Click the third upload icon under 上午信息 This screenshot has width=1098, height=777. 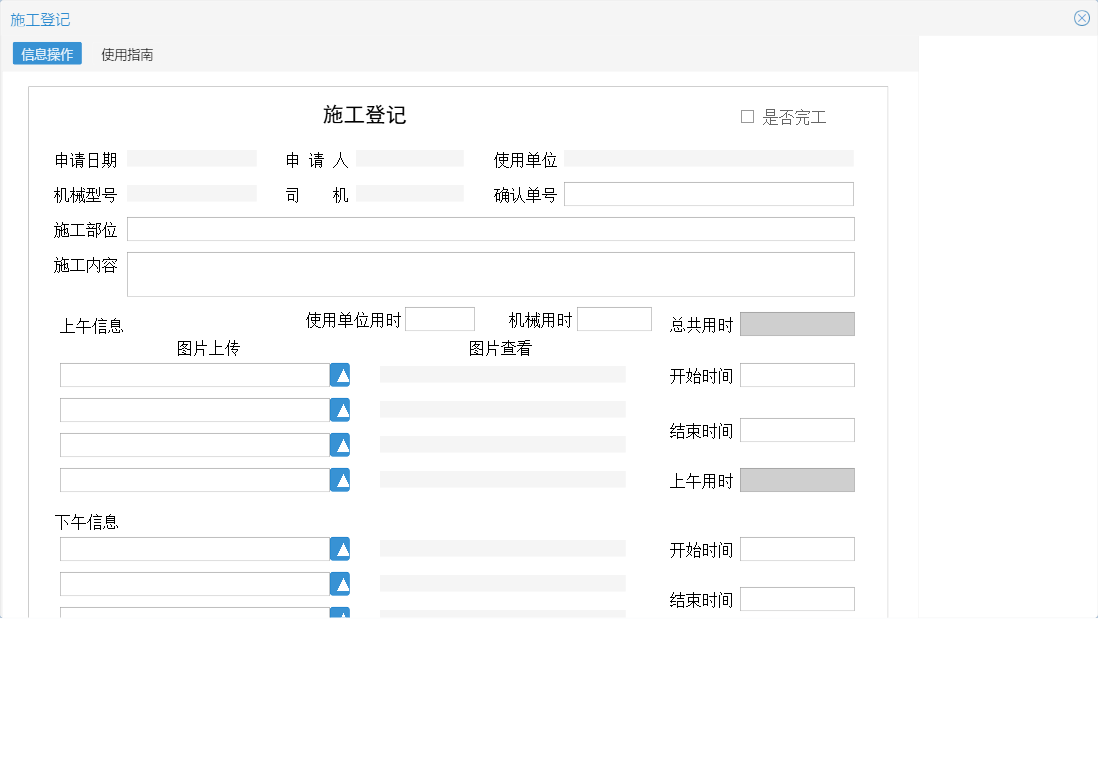[x=340, y=444]
